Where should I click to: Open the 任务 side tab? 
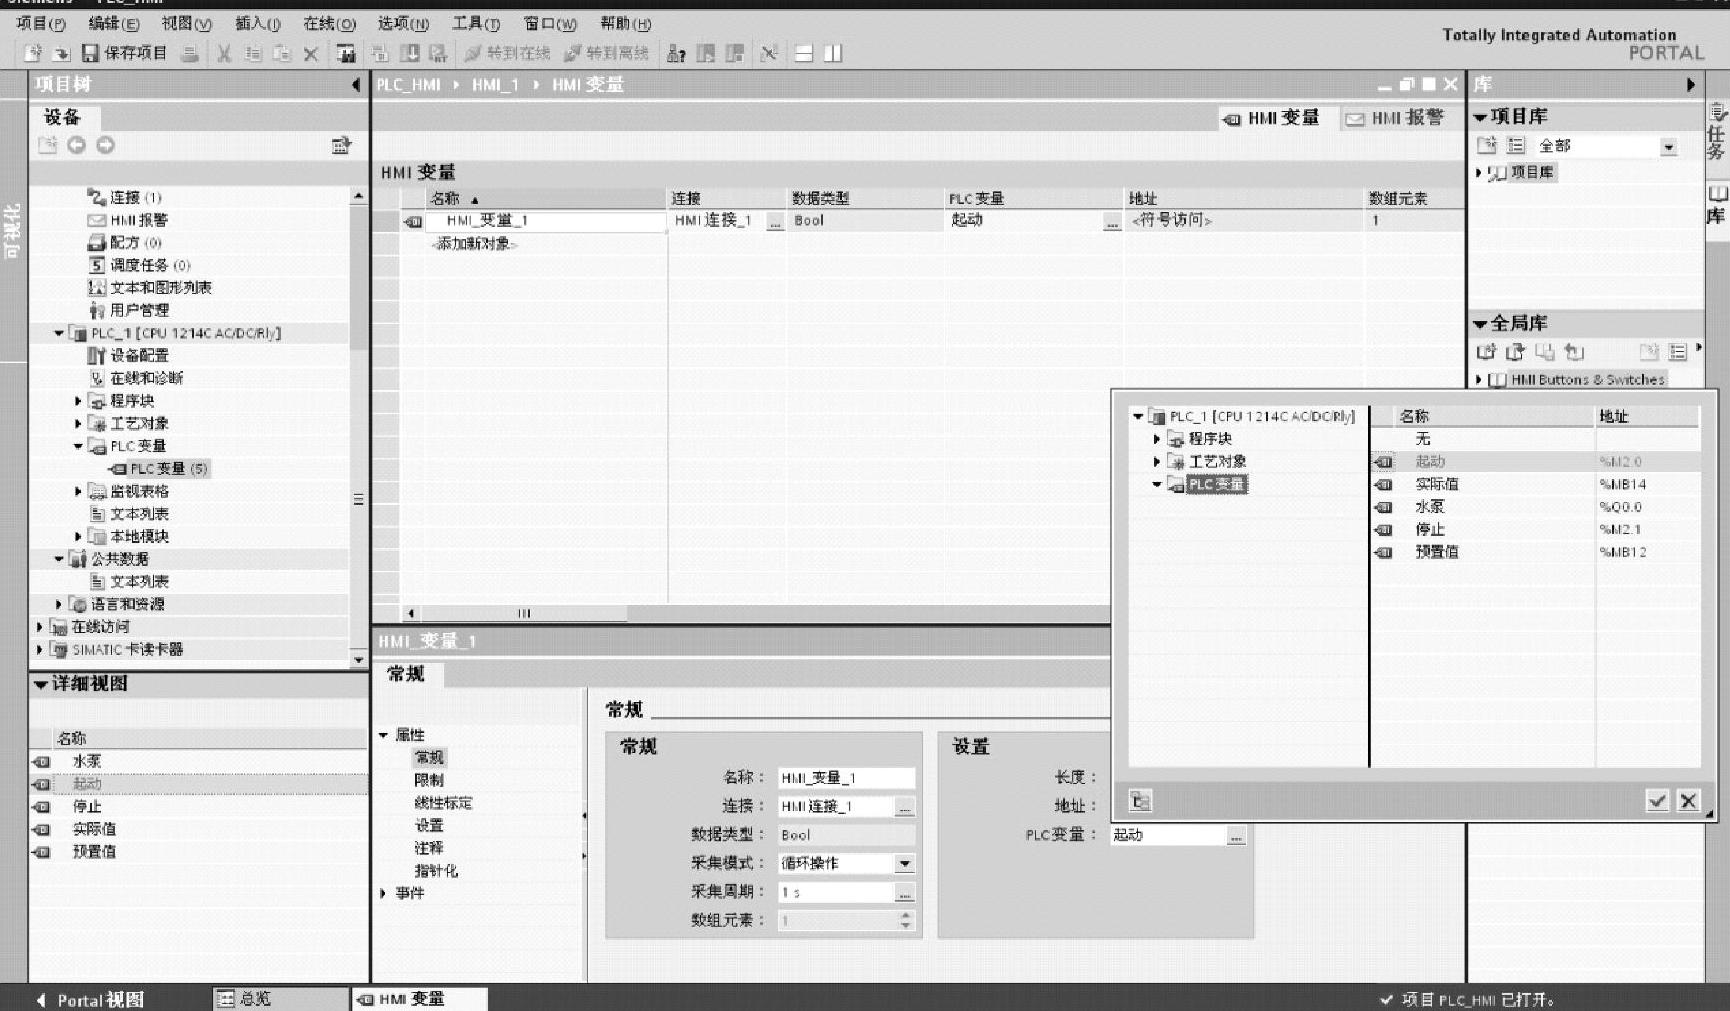[1717, 132]
